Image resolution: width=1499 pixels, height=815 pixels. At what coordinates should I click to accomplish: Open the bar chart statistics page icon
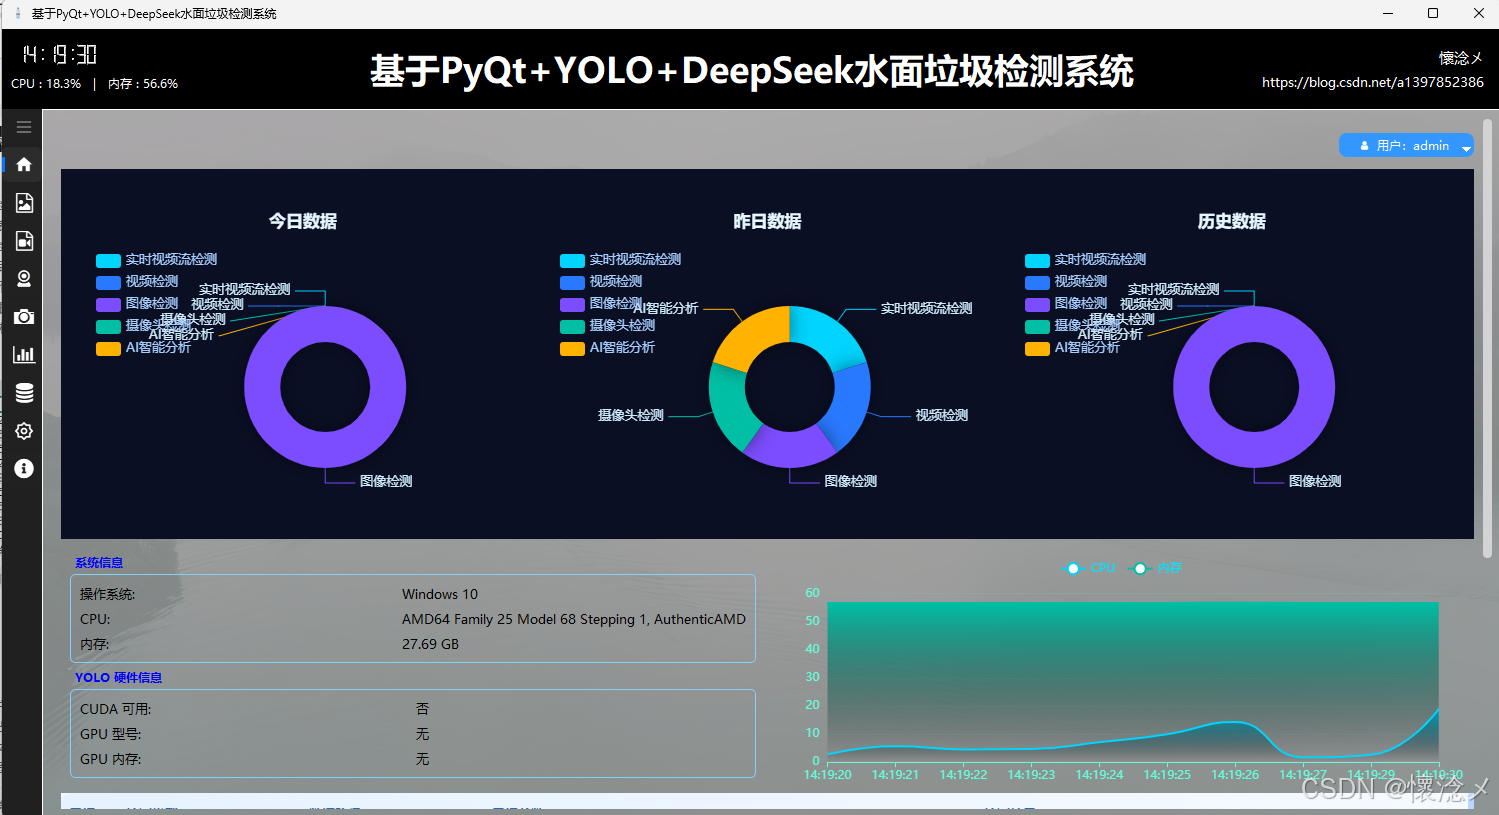pos(24,355)
